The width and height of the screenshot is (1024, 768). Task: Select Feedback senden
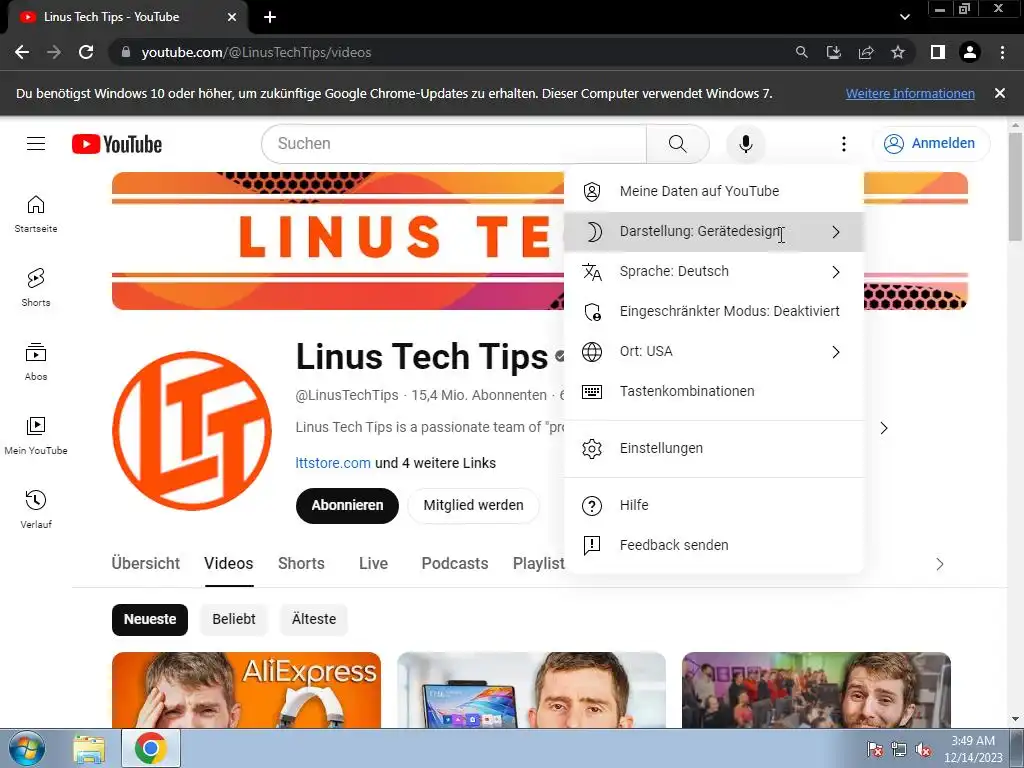714,545
